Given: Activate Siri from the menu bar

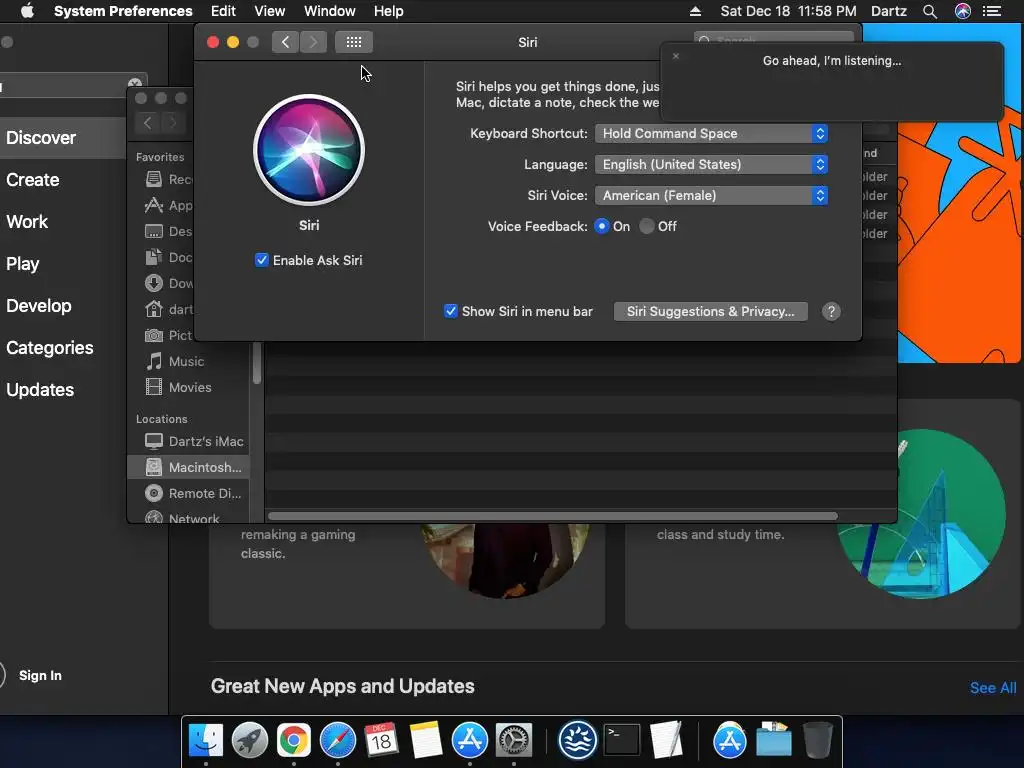Looking at the screenshot, I should [963, 11].
